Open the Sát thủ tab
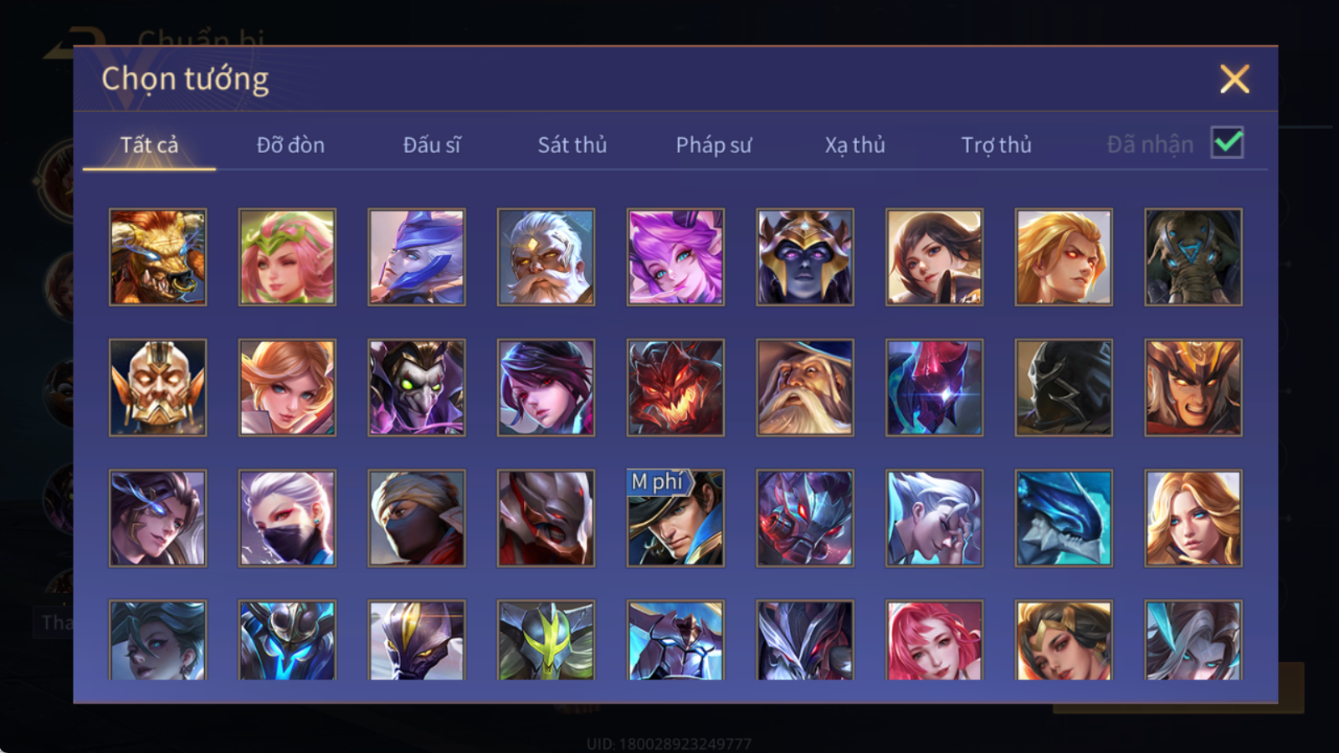Screen dimensions: 1339x753 572,145
